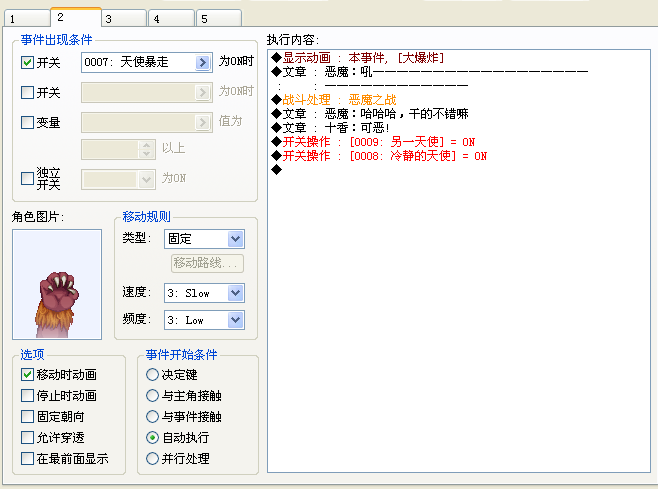Open the disabled second switch picker arrow

(203, 92)
